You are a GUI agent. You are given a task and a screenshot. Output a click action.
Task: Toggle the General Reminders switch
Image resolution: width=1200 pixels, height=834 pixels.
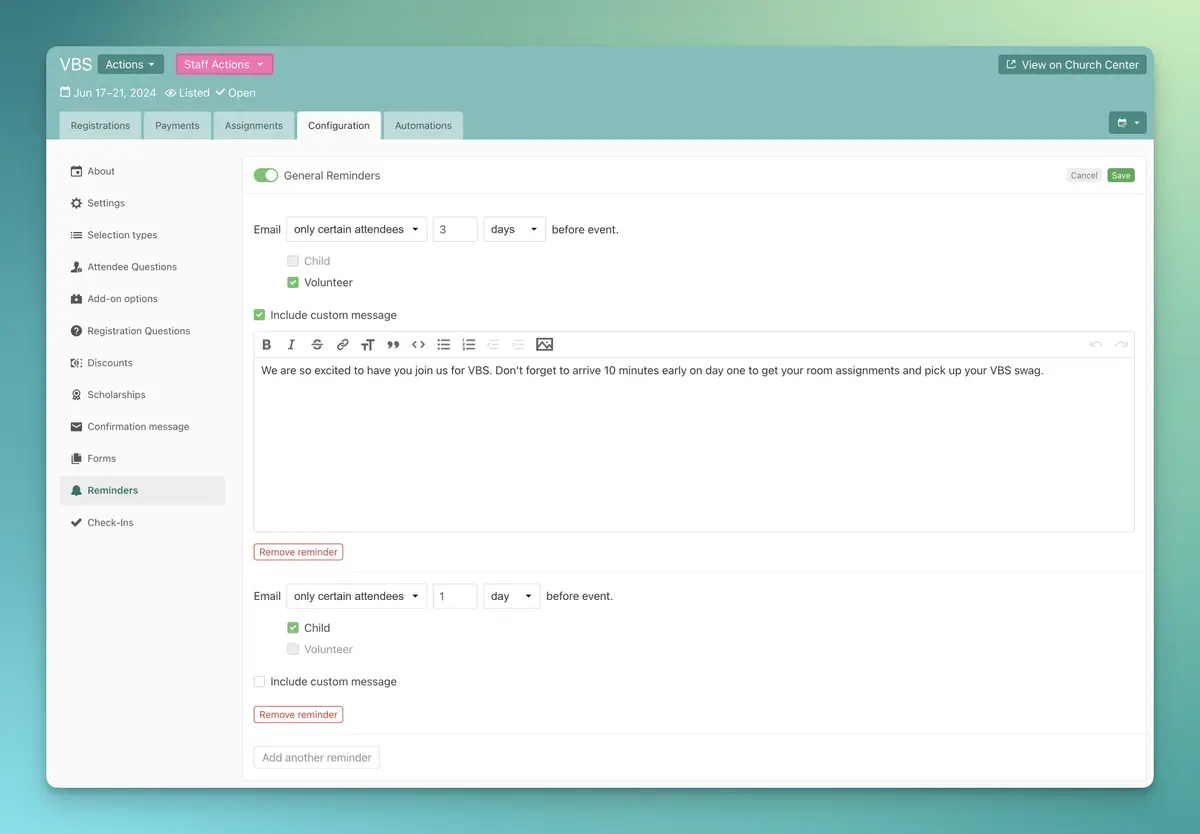tap(266, 176)
